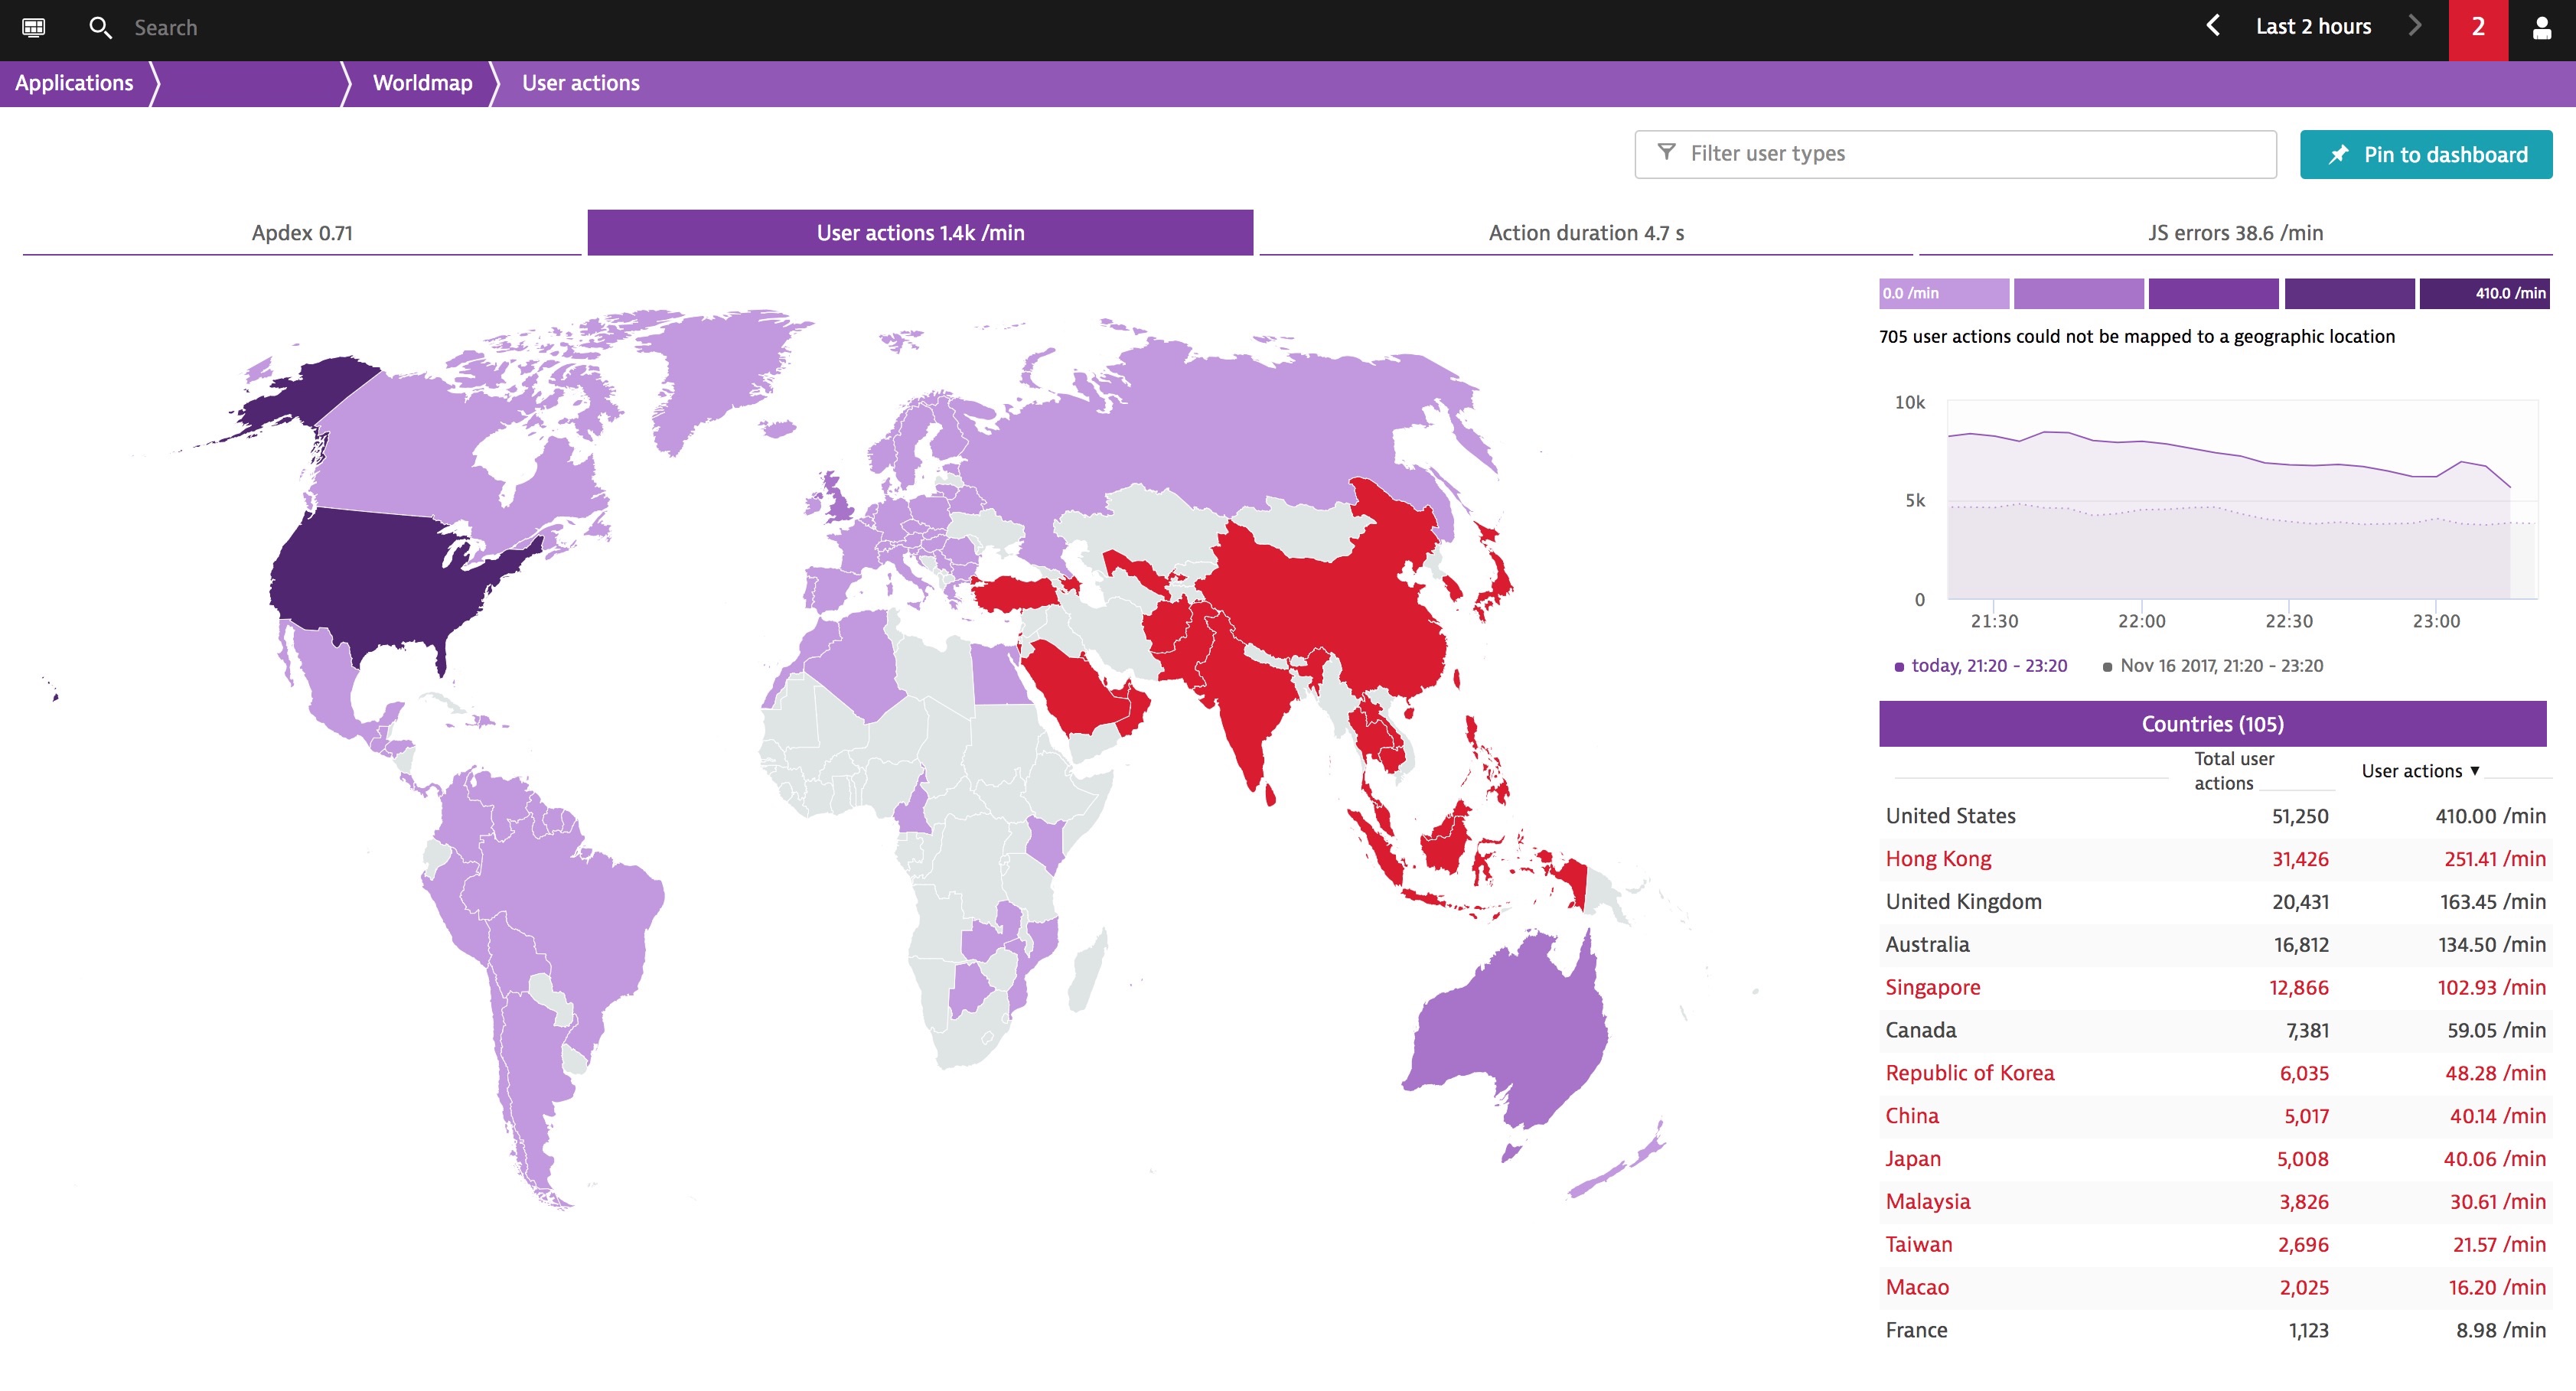The height and width of the screenshot is (1391, 2576).
Task: Click the 410.0 /min darkest legend swatch
Action: 2484,293
